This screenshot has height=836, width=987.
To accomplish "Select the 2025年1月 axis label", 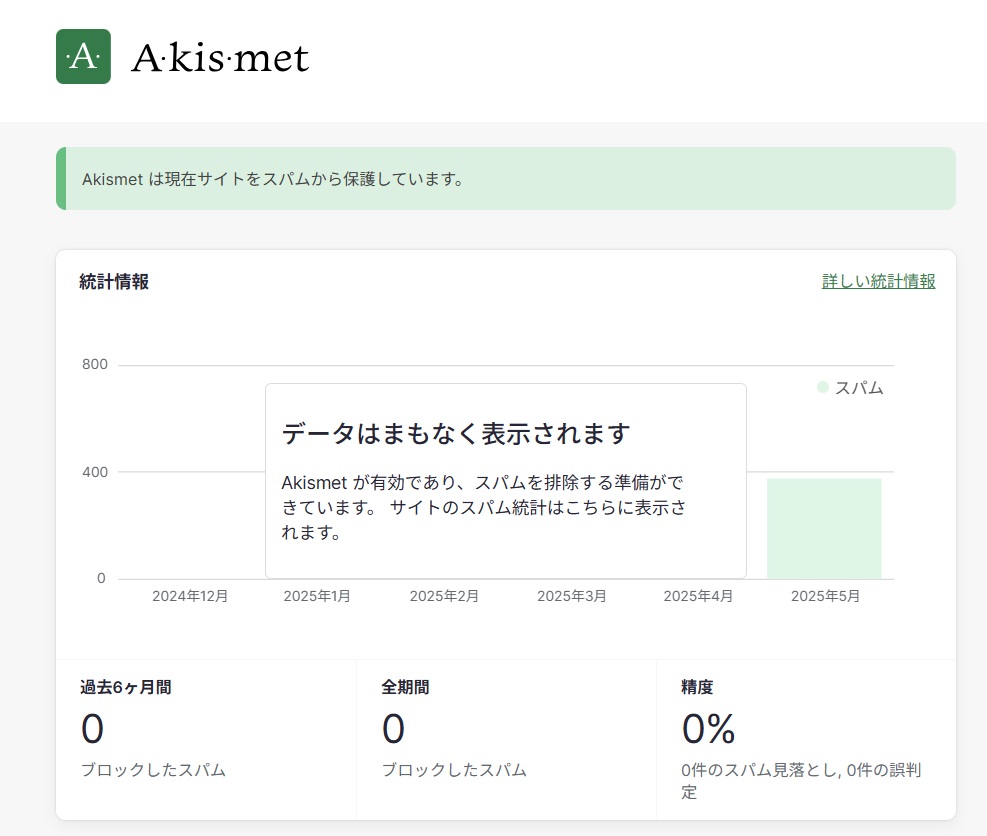I will pos(317,596).
